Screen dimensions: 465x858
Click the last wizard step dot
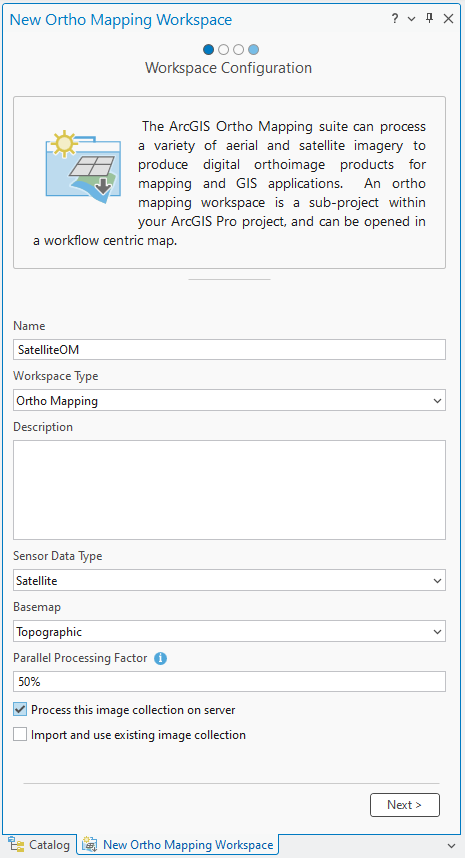(253, 50)
